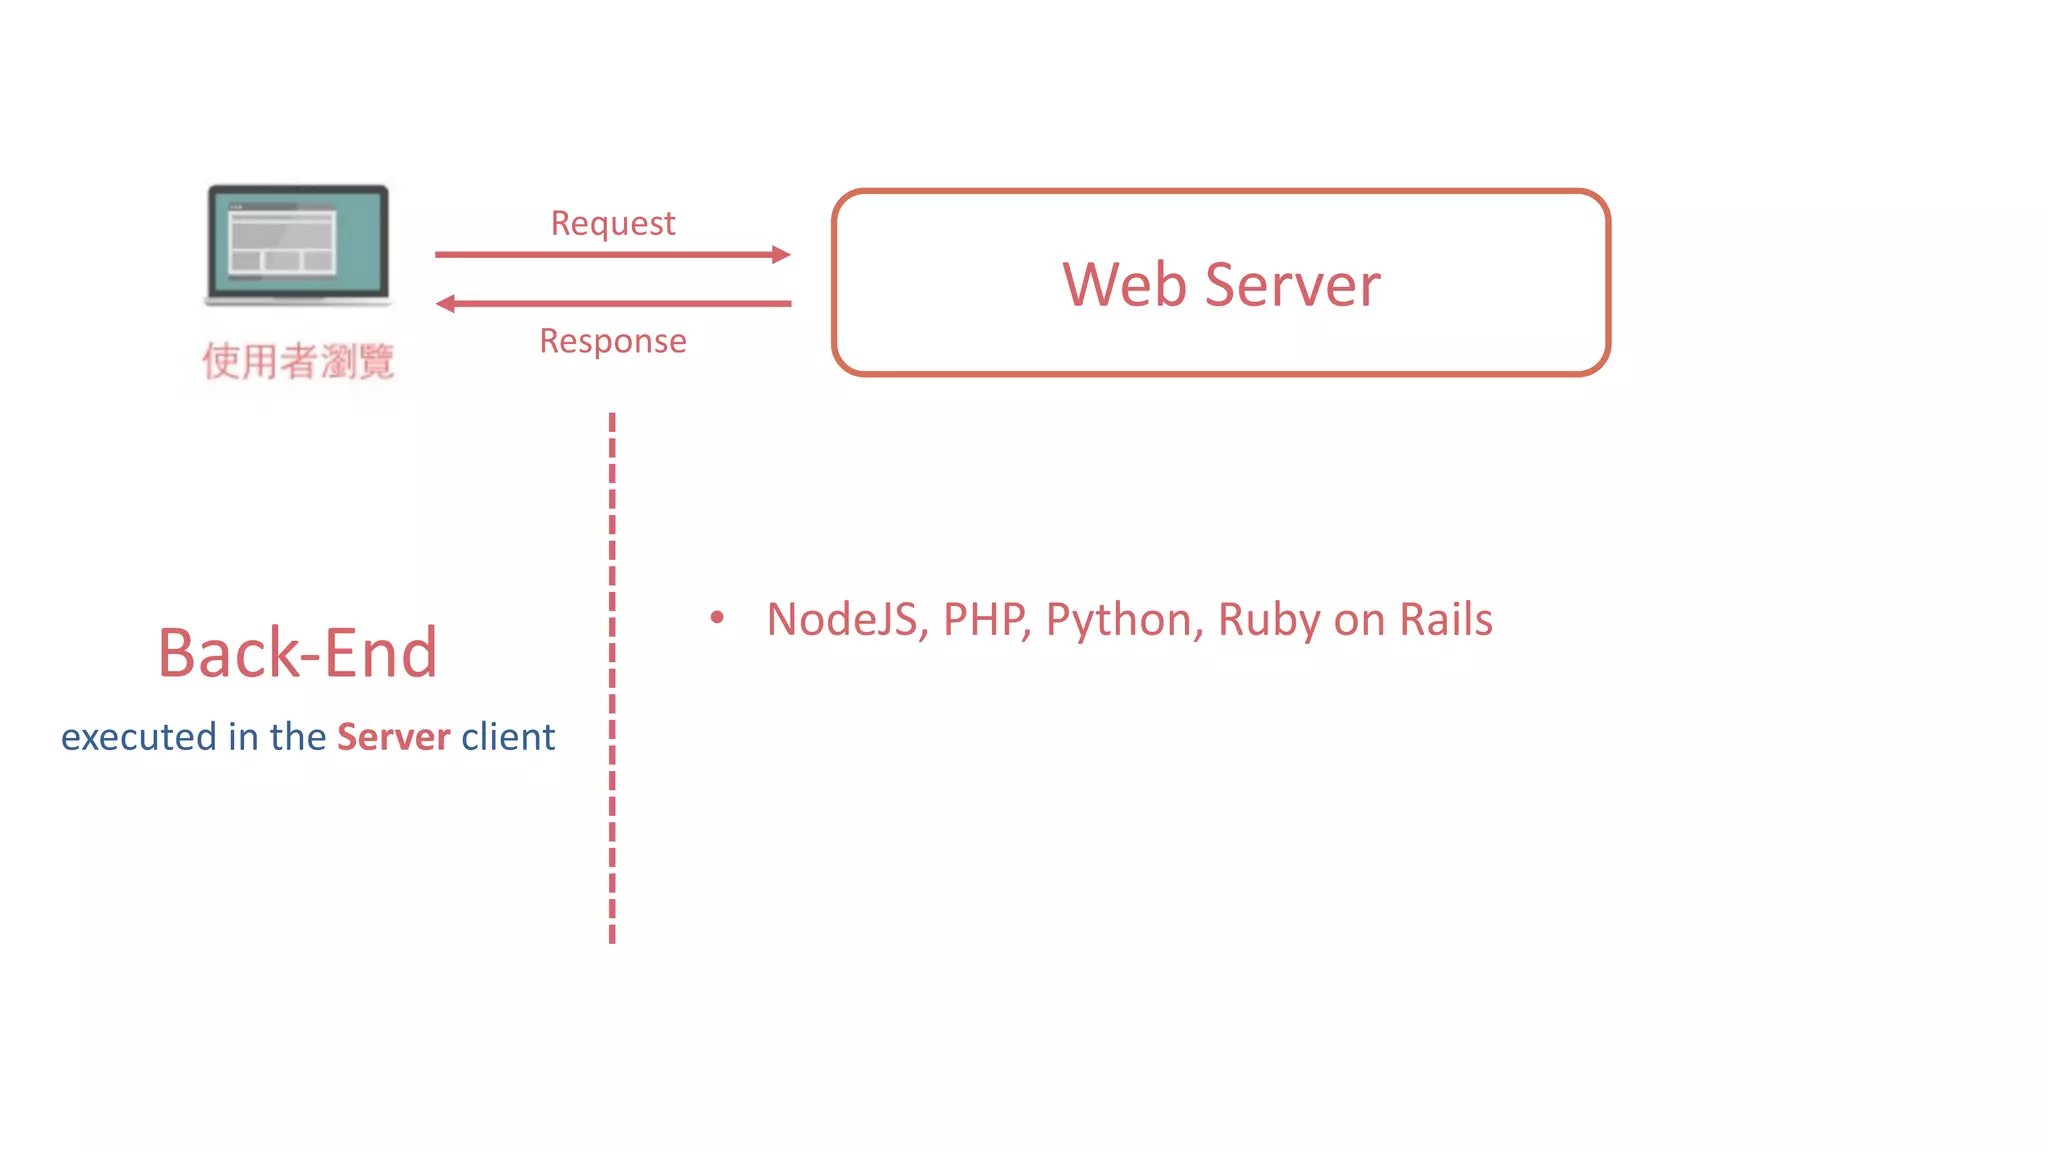Click the 'NodeJS' word in list
Image resolution: width=2048 pixels, height=1152 pixels.
pyautogui.click(x=842, y=620)
